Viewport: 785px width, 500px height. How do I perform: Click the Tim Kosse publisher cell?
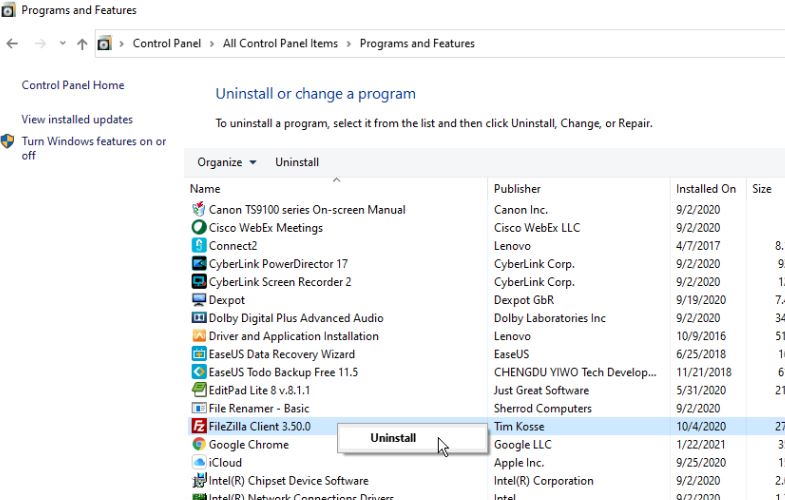click(519, 426)
